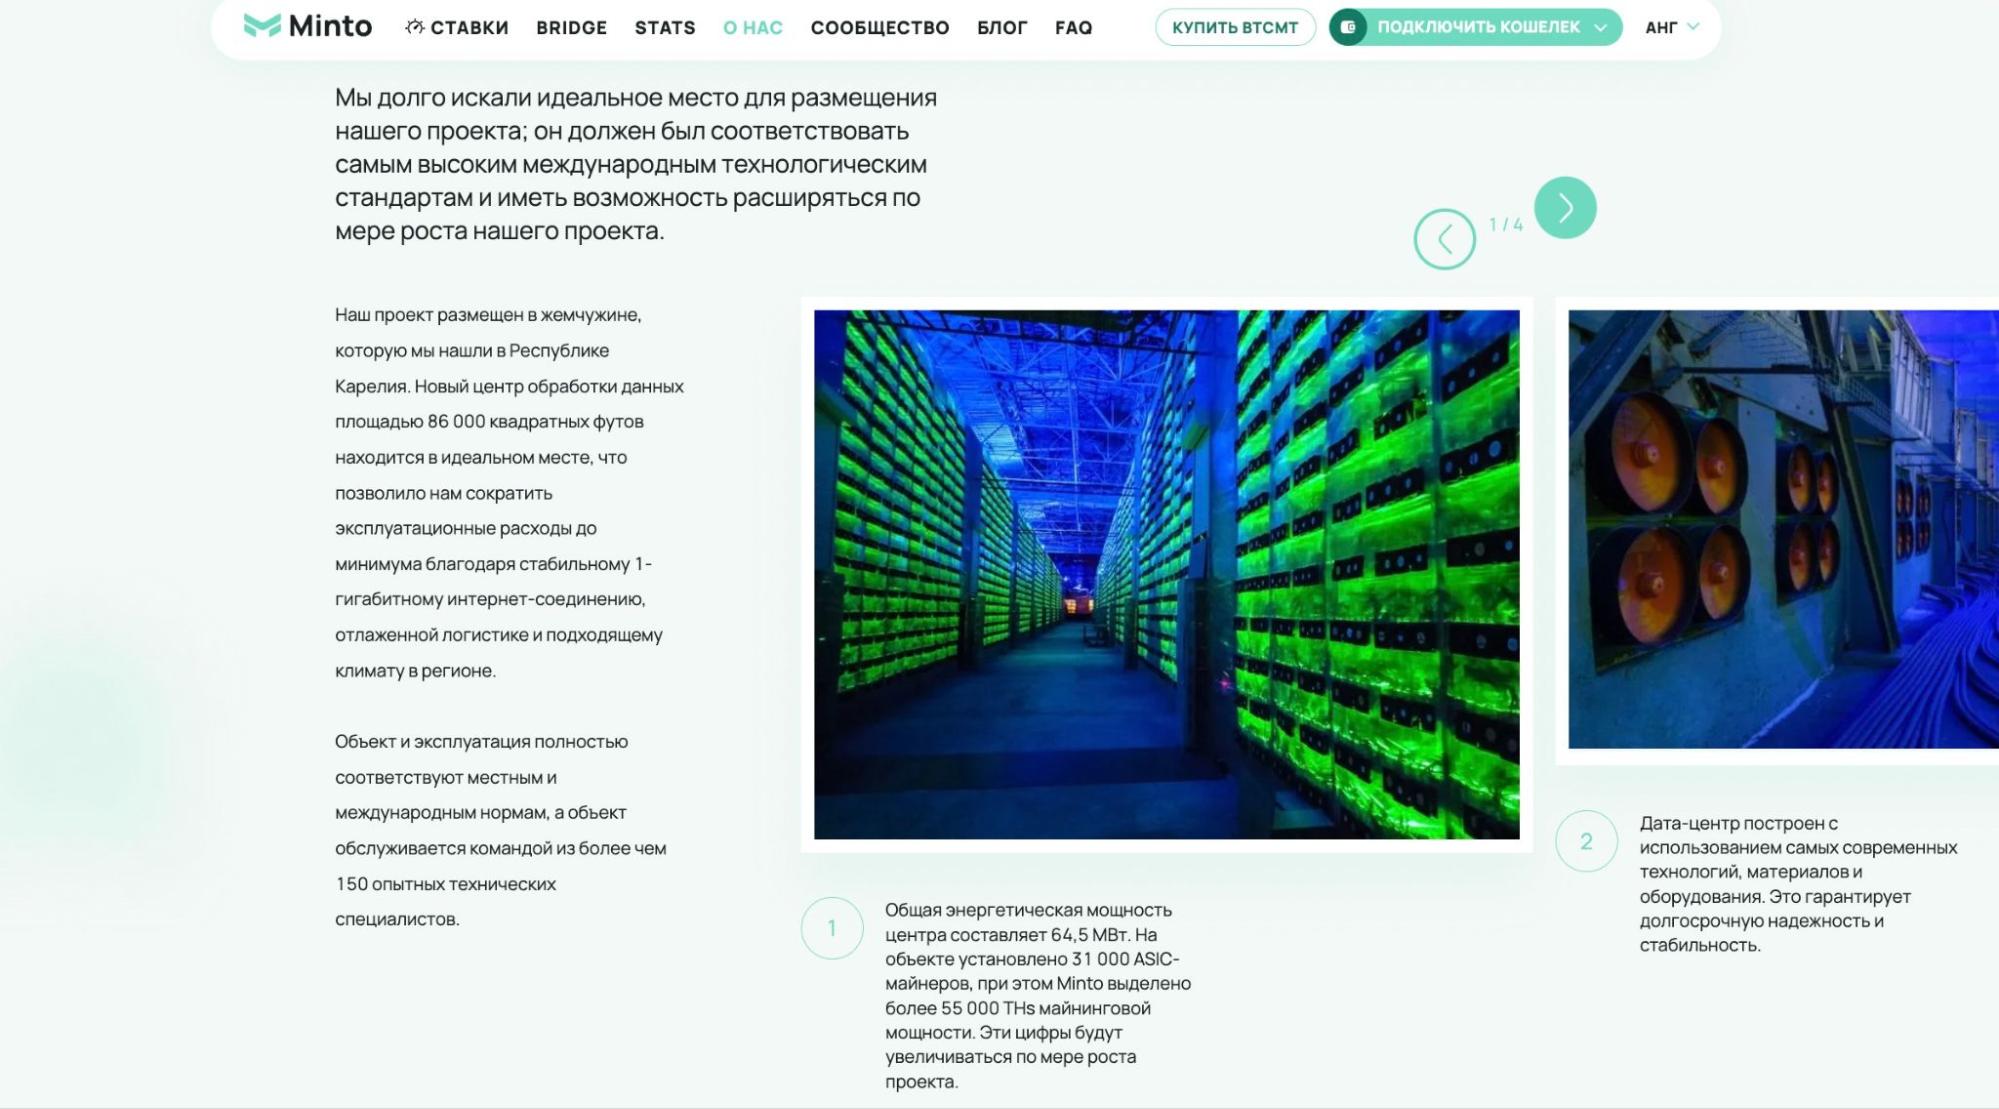Go to the Bridge page
Viewport: 1999px width, 1109px height.
tap(571, 28)
